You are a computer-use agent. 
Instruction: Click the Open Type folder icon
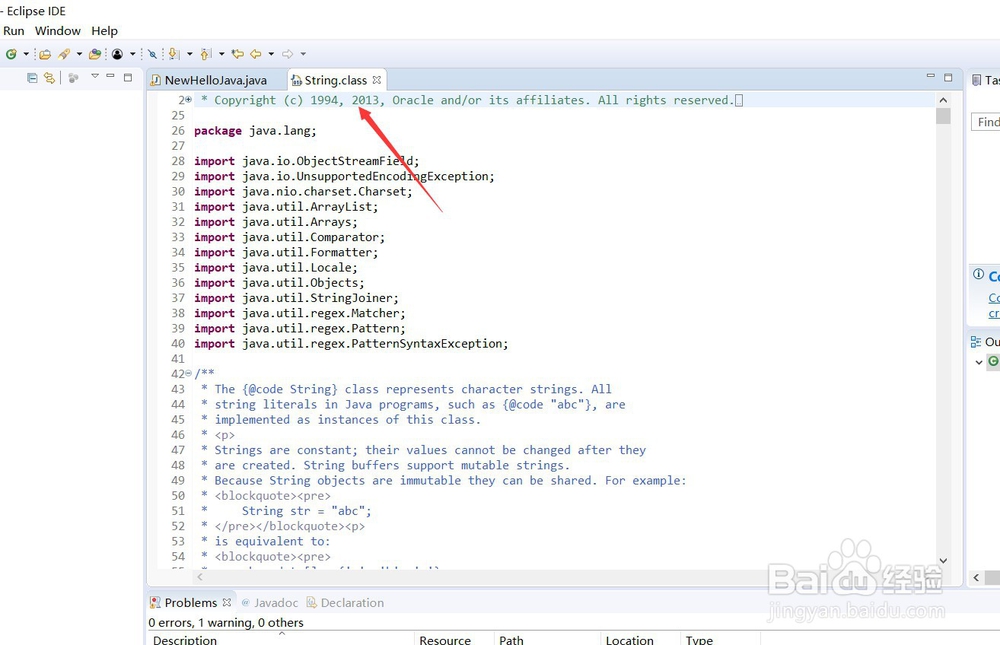[45, 54]
